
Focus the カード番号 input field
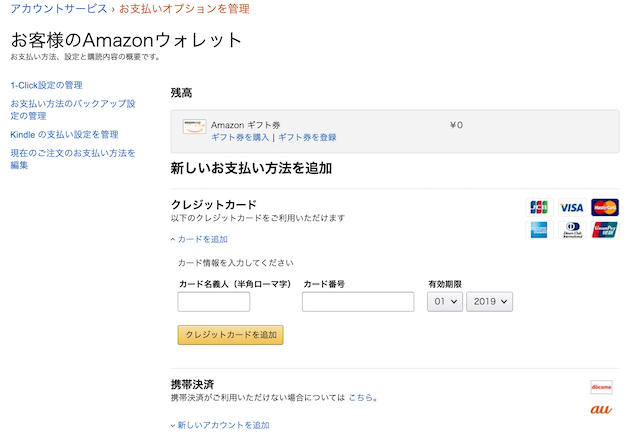[x=358, y=302]
